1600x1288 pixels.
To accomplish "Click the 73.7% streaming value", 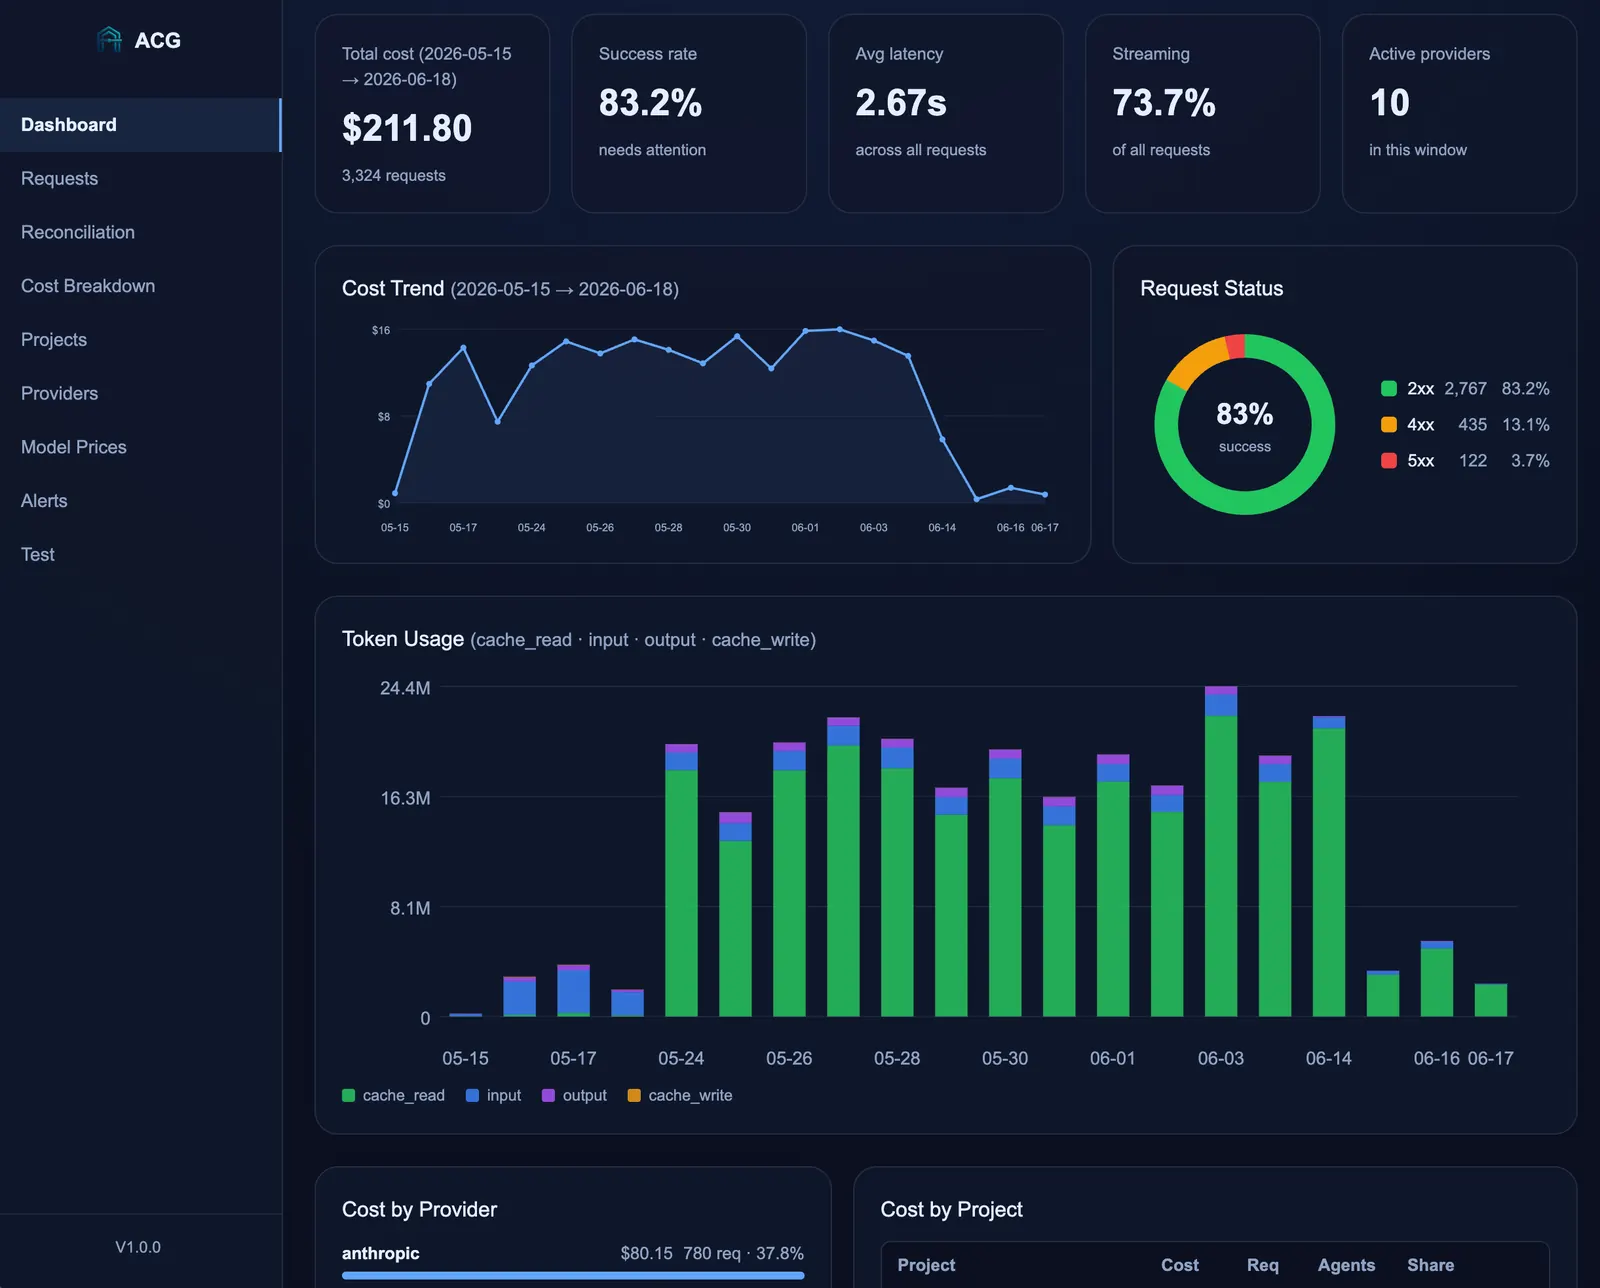I will coord(1164,103).
